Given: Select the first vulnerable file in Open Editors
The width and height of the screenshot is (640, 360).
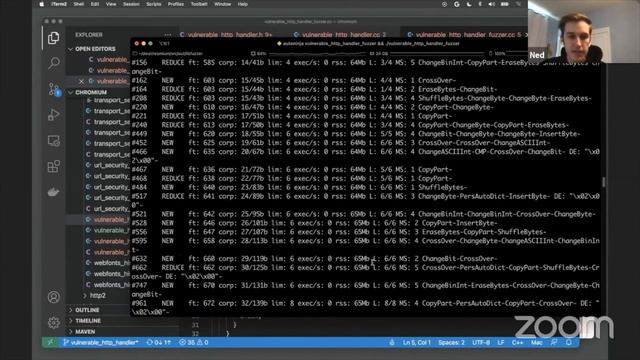Looking at the screenshot, I should pyautogui.click(x=108, y=60).
